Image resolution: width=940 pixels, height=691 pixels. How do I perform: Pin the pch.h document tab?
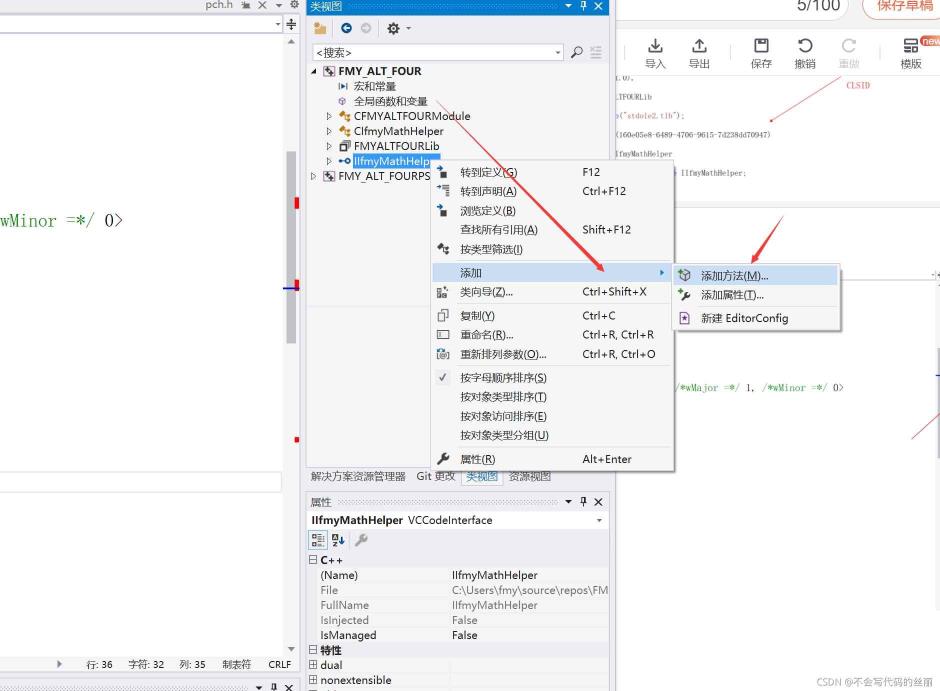[x=246, y=5]
